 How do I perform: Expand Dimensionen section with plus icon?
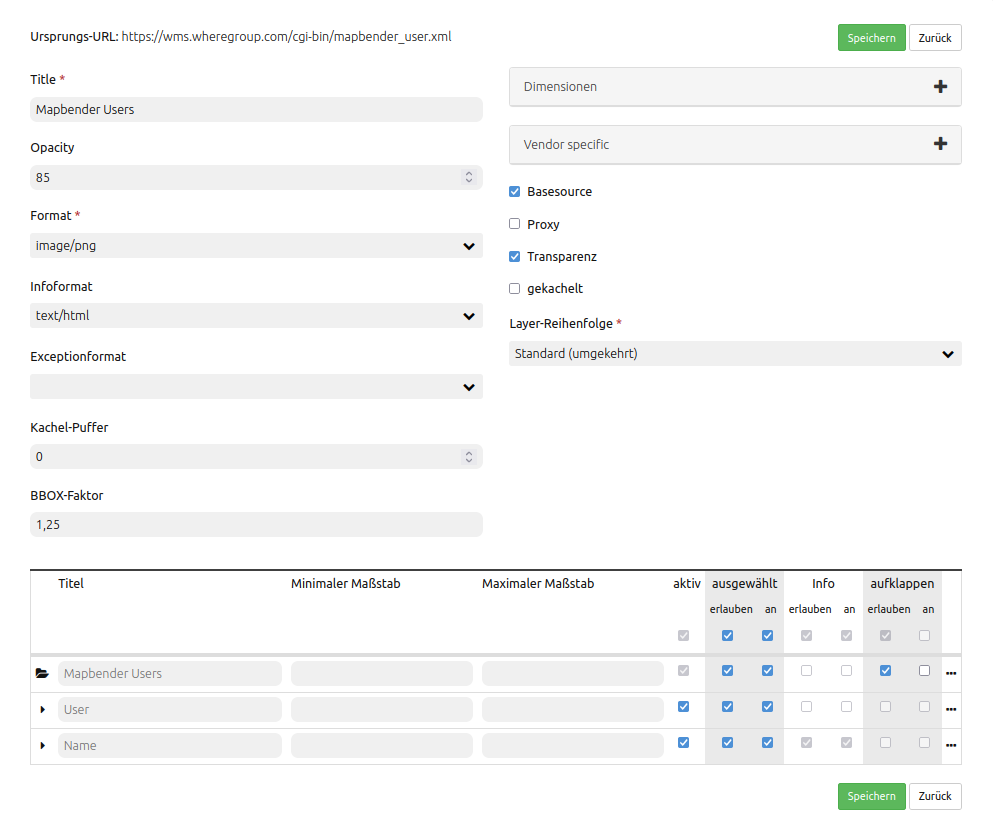click(x=939, y=87)
